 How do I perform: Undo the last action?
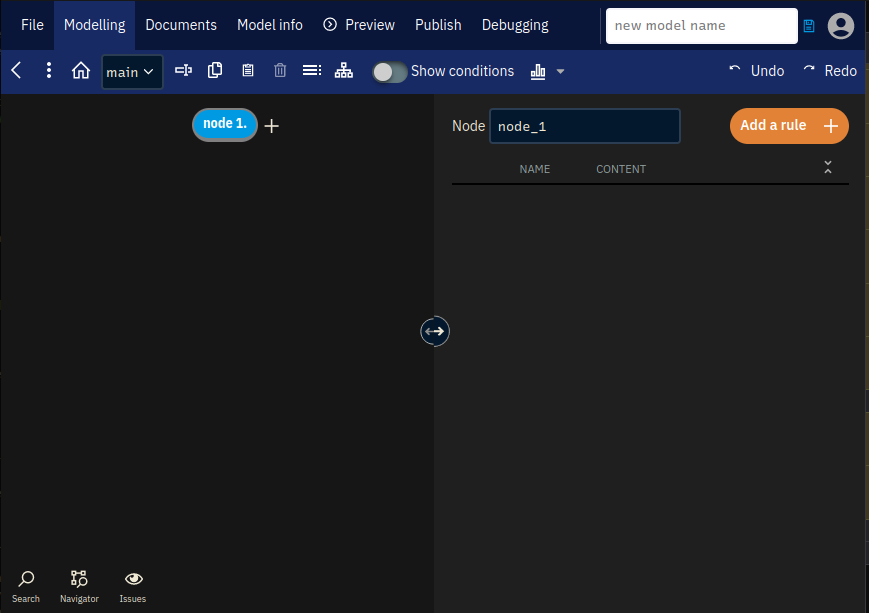pos(757,71)
